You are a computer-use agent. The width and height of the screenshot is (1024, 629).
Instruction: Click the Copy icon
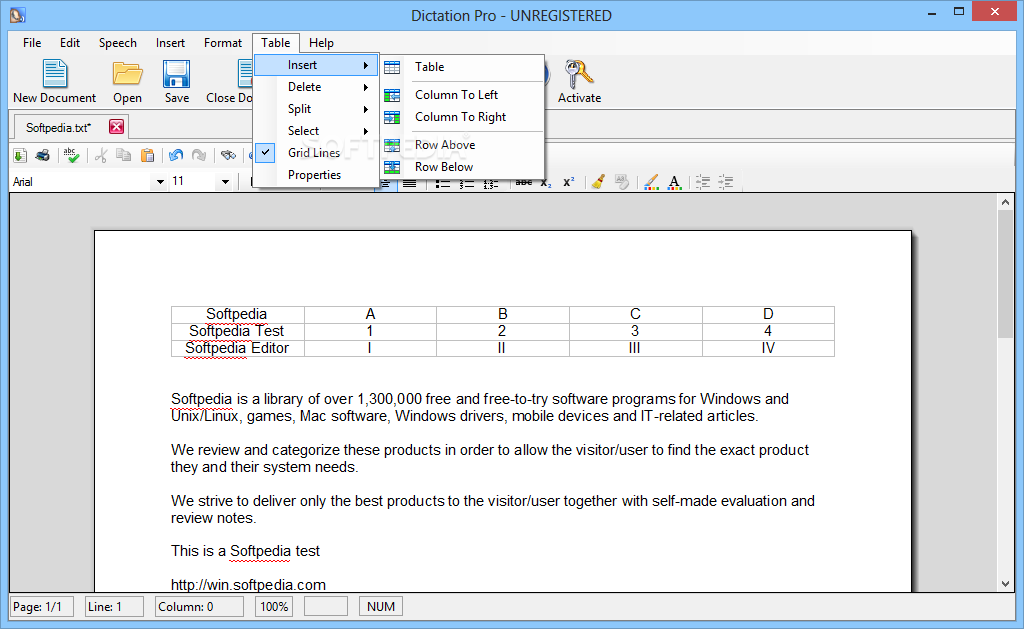click(123, 155)
